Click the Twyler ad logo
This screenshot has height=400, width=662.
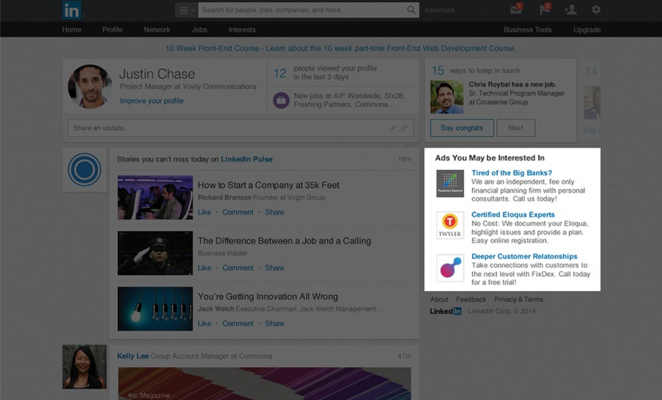(450, 225)
